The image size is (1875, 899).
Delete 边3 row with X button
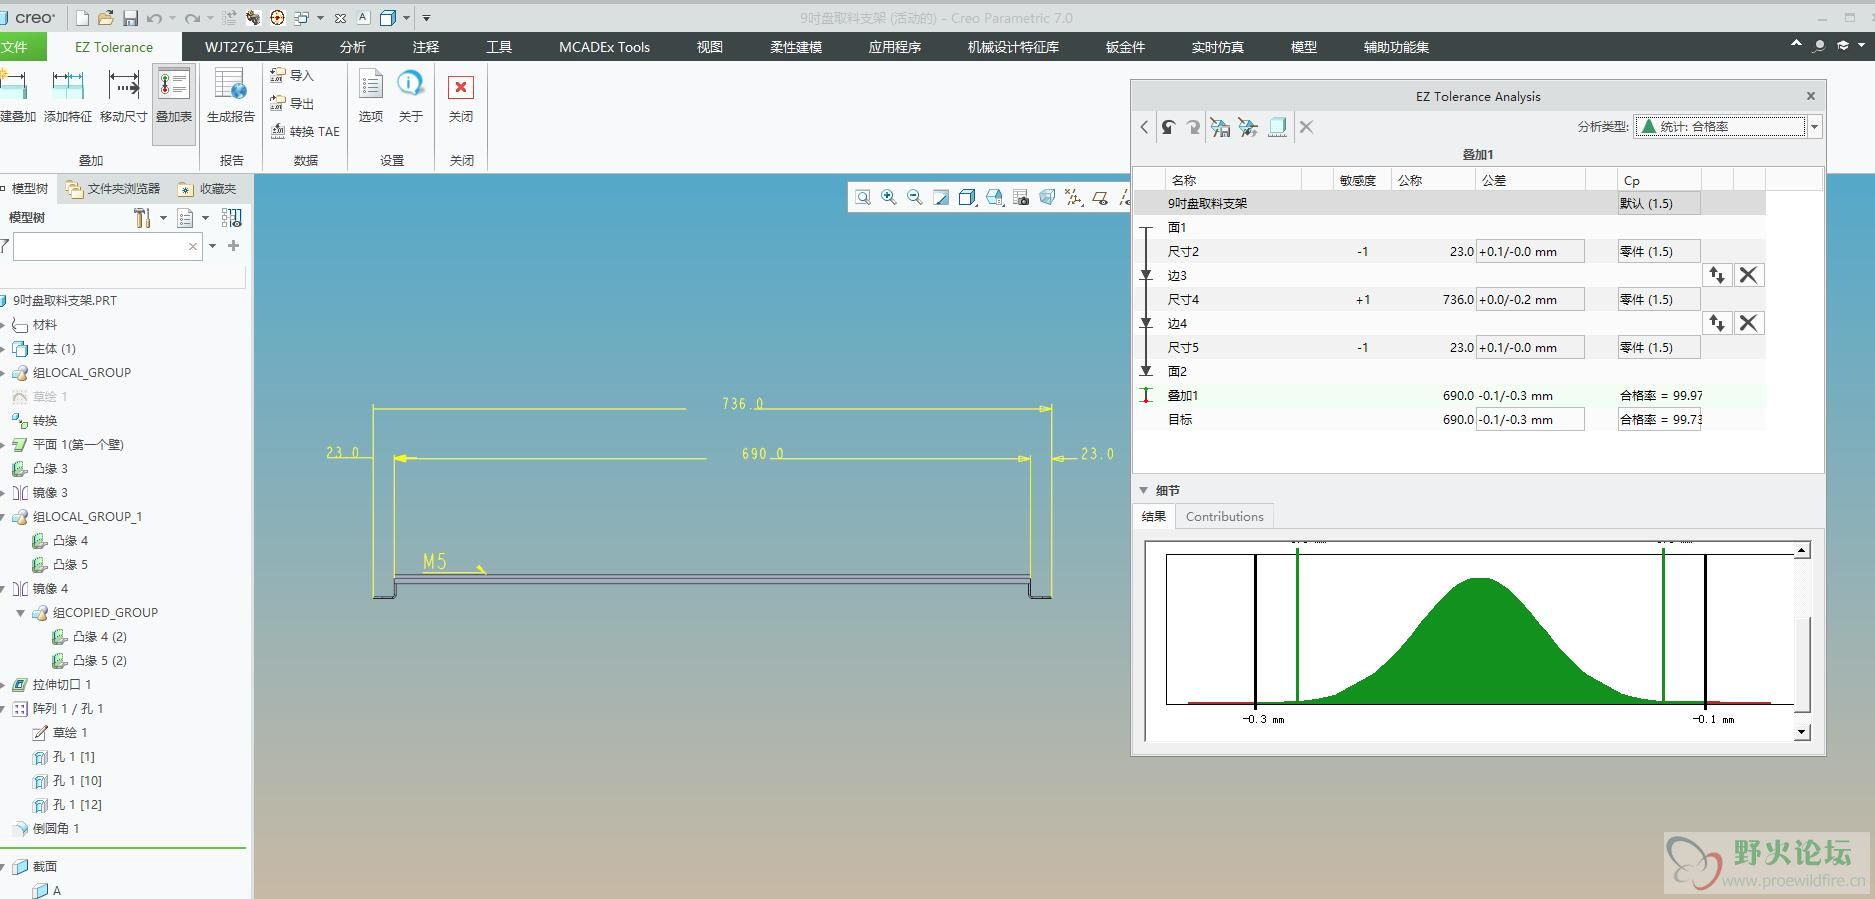(x=1748, y=275)
